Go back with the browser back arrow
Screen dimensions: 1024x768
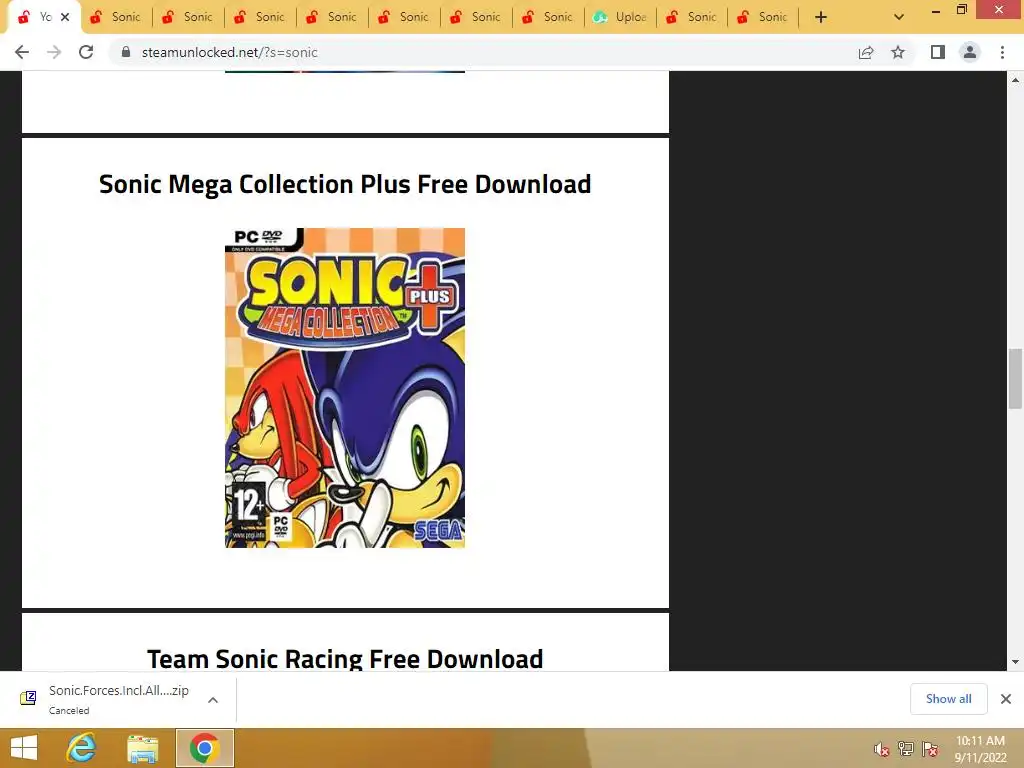(x=22, y=52)
